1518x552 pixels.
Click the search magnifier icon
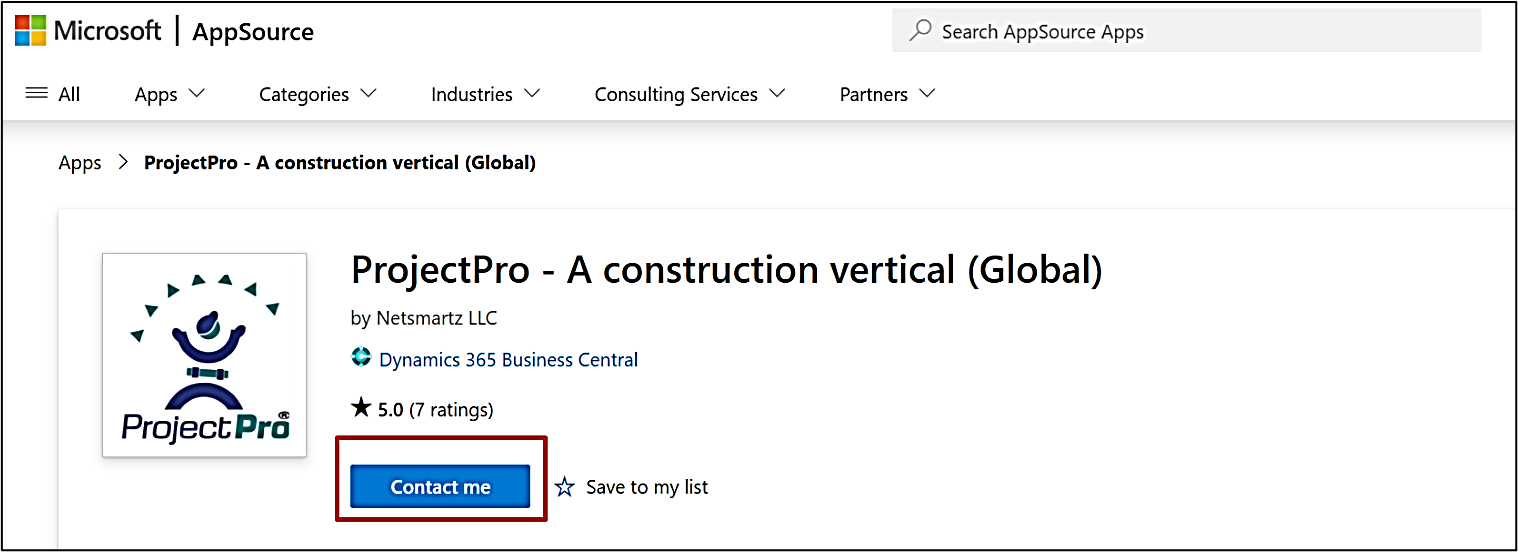click(x=920, y=31)
